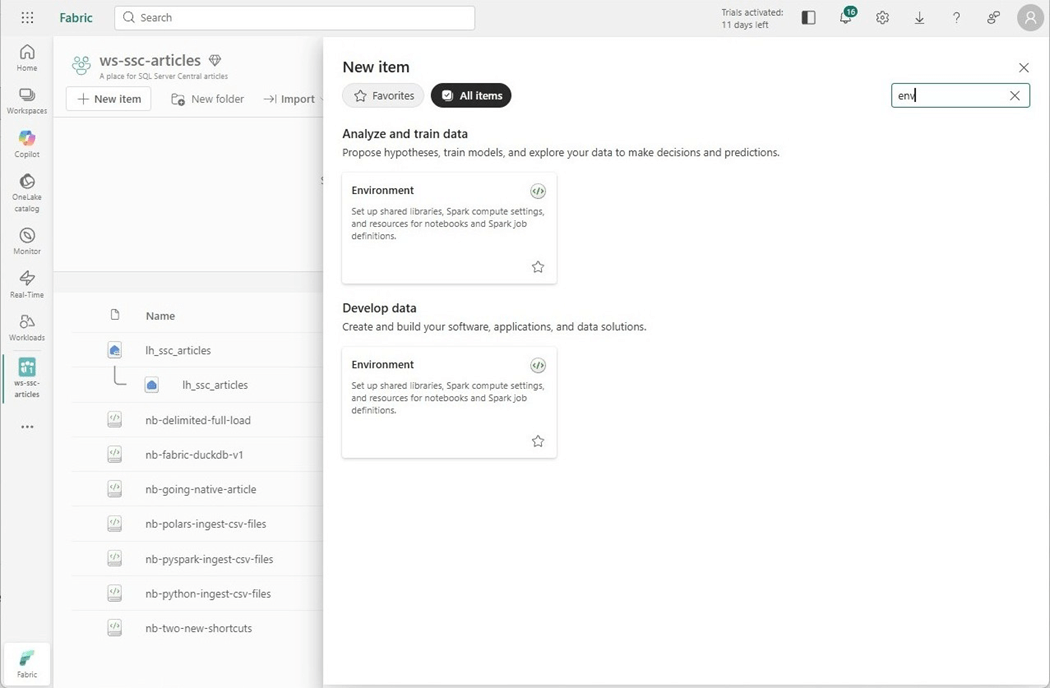Image resolution: width=1050 pixels, height=688 pixels.
Task: Open Monitor in left sidebar
Action: tap(27, 241)
